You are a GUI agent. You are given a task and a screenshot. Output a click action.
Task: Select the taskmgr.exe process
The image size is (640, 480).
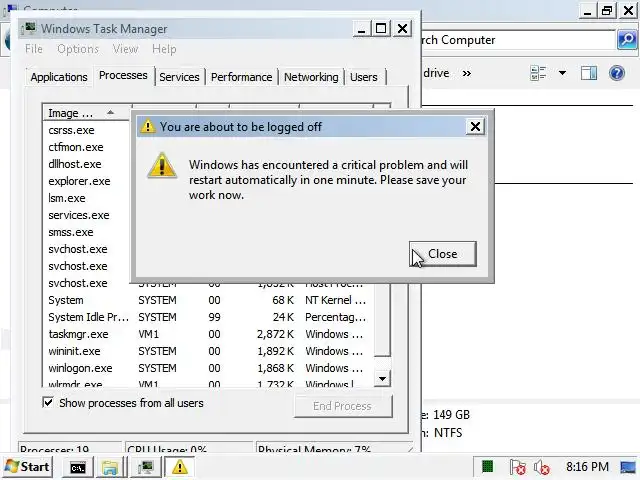click(208, 334)
